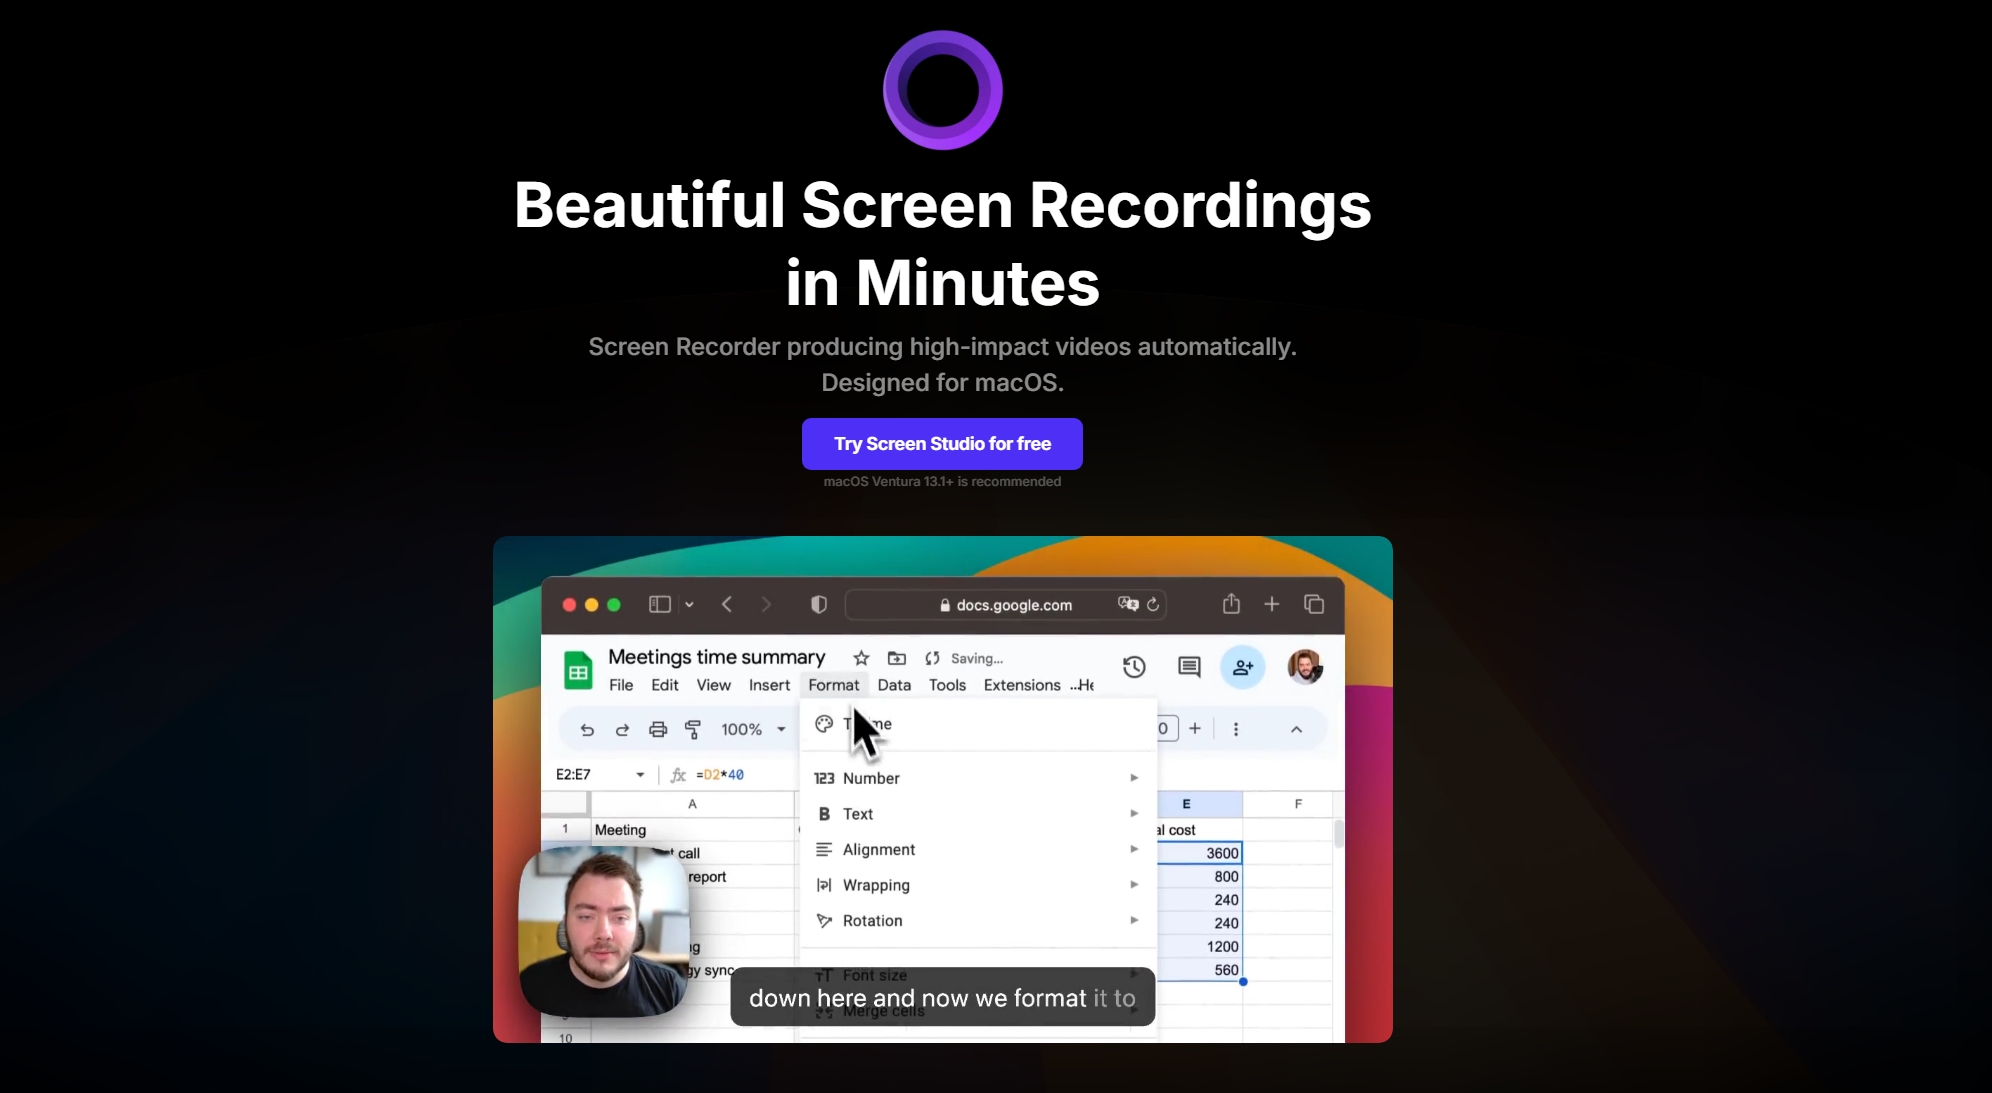Viewport: 1992px width, 1093px height.
Task: Open the Safari share icon
Action: pyautogui.click(x=1231, y=603)
